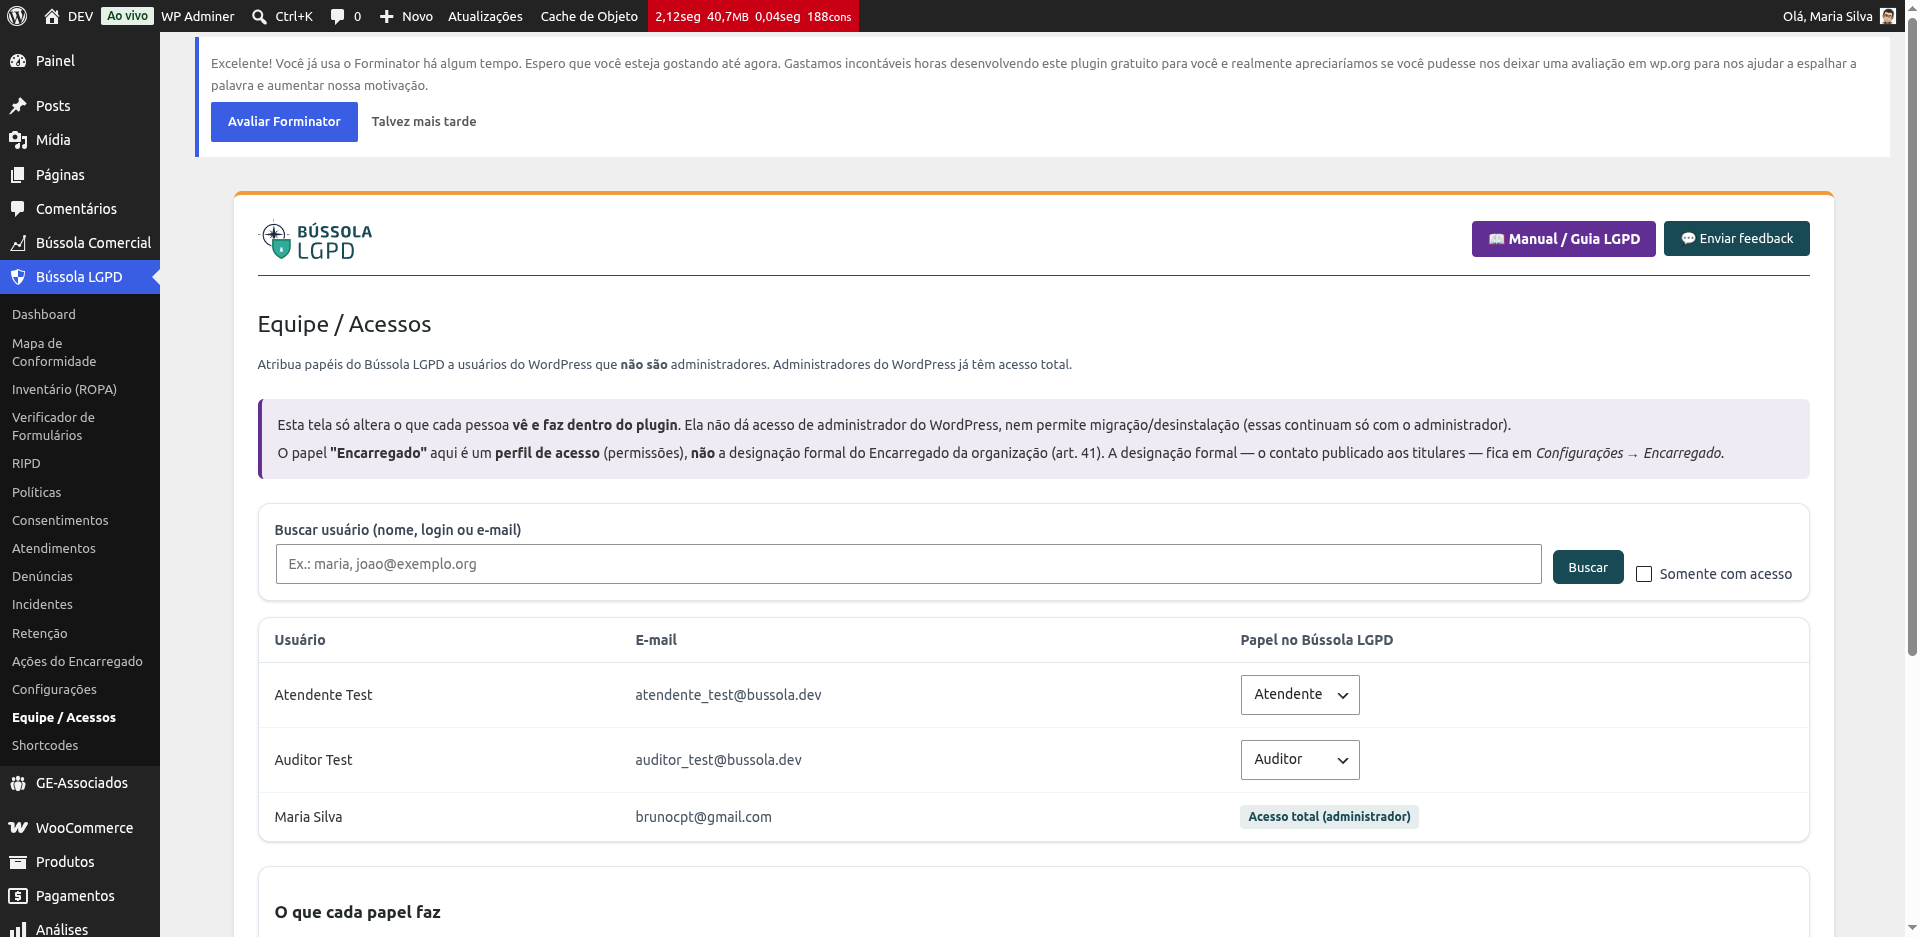
Task: Click the Bússola LGPD compass logo
Action: click(275, 240)
